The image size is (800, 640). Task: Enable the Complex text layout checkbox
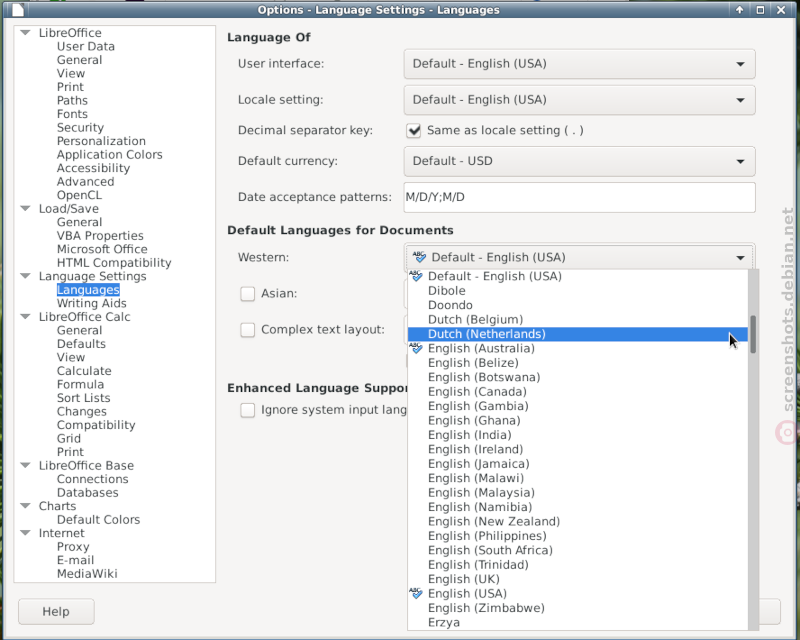coord(247,330)
